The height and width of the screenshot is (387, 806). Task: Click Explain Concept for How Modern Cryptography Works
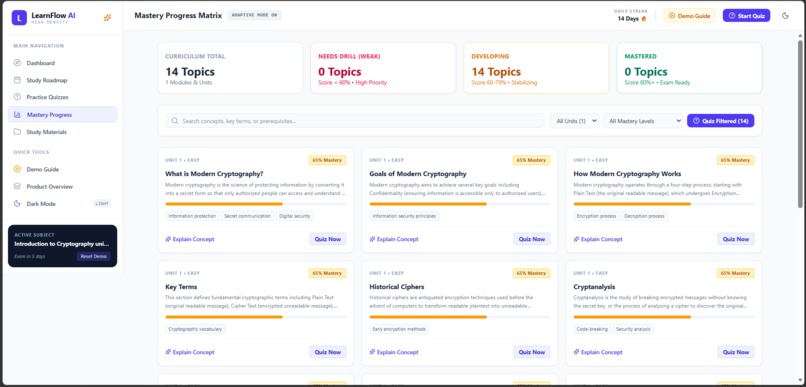point(598,239)
